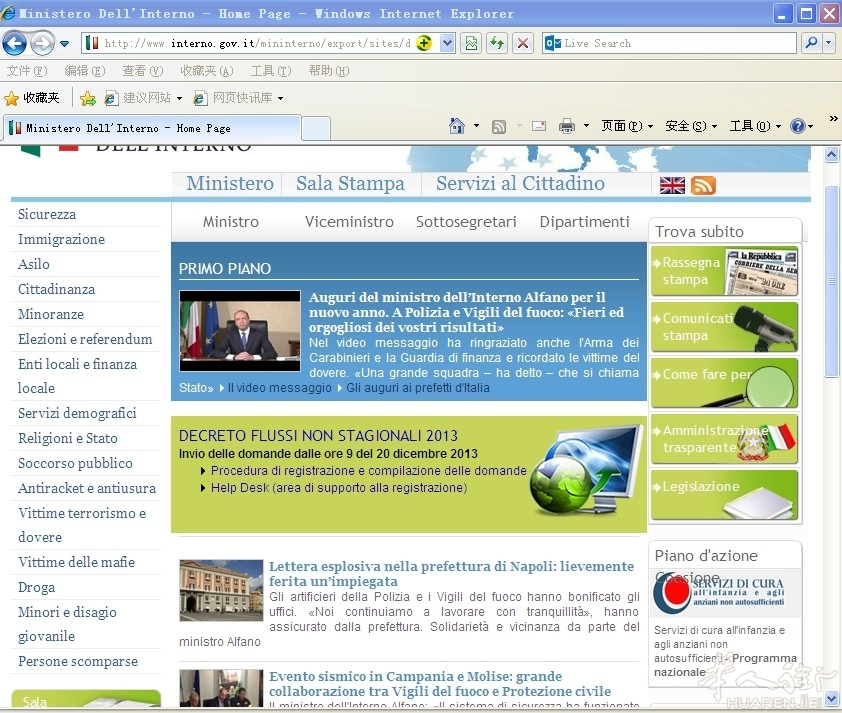Expand the 页面(P) command bar menu
This screenshot has width=842, height=713.
pyautogui.click(x=627, y=126)
